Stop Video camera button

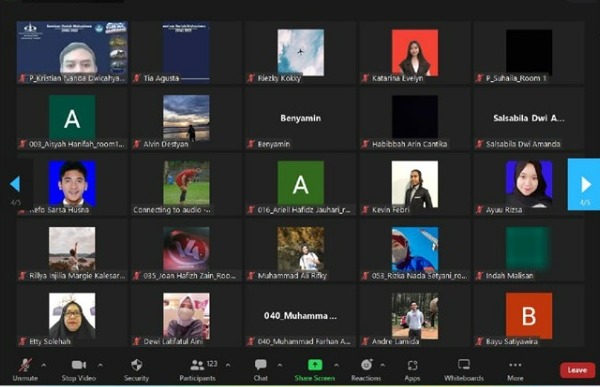pyautogui.click(x=79, y=370)
